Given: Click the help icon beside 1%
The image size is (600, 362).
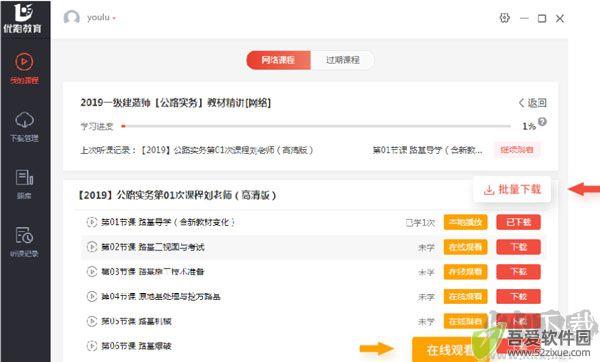Looking at the screenshot, I should click(542, 122).
